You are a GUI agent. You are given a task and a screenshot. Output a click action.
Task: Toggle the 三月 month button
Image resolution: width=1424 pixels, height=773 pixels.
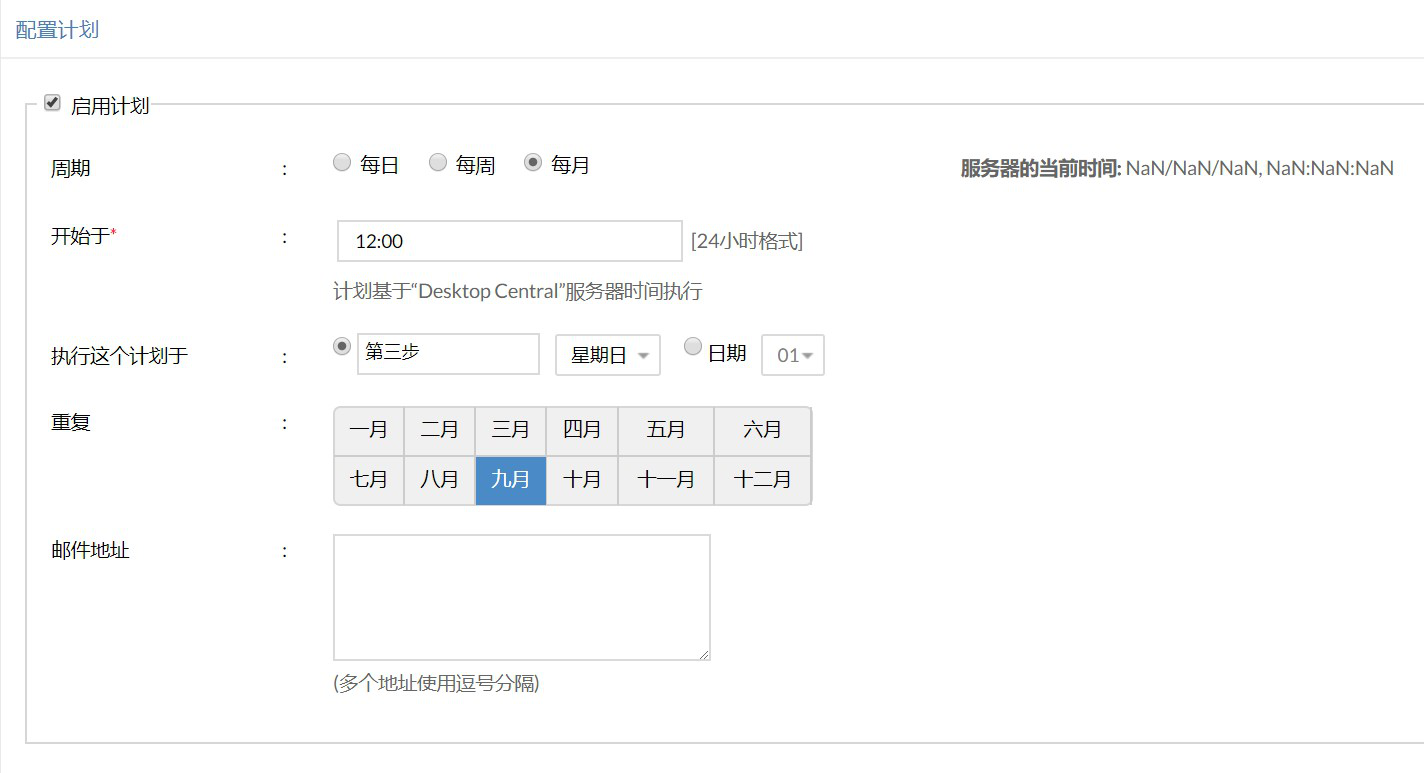[x=511, y=431]
